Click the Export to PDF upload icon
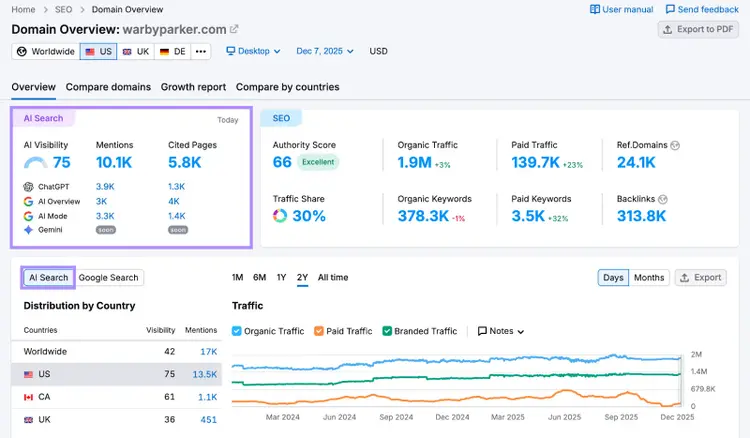Image resolution: width=750 pixels, height=438 pixels. pyautogui.click(x=668, y=30)
